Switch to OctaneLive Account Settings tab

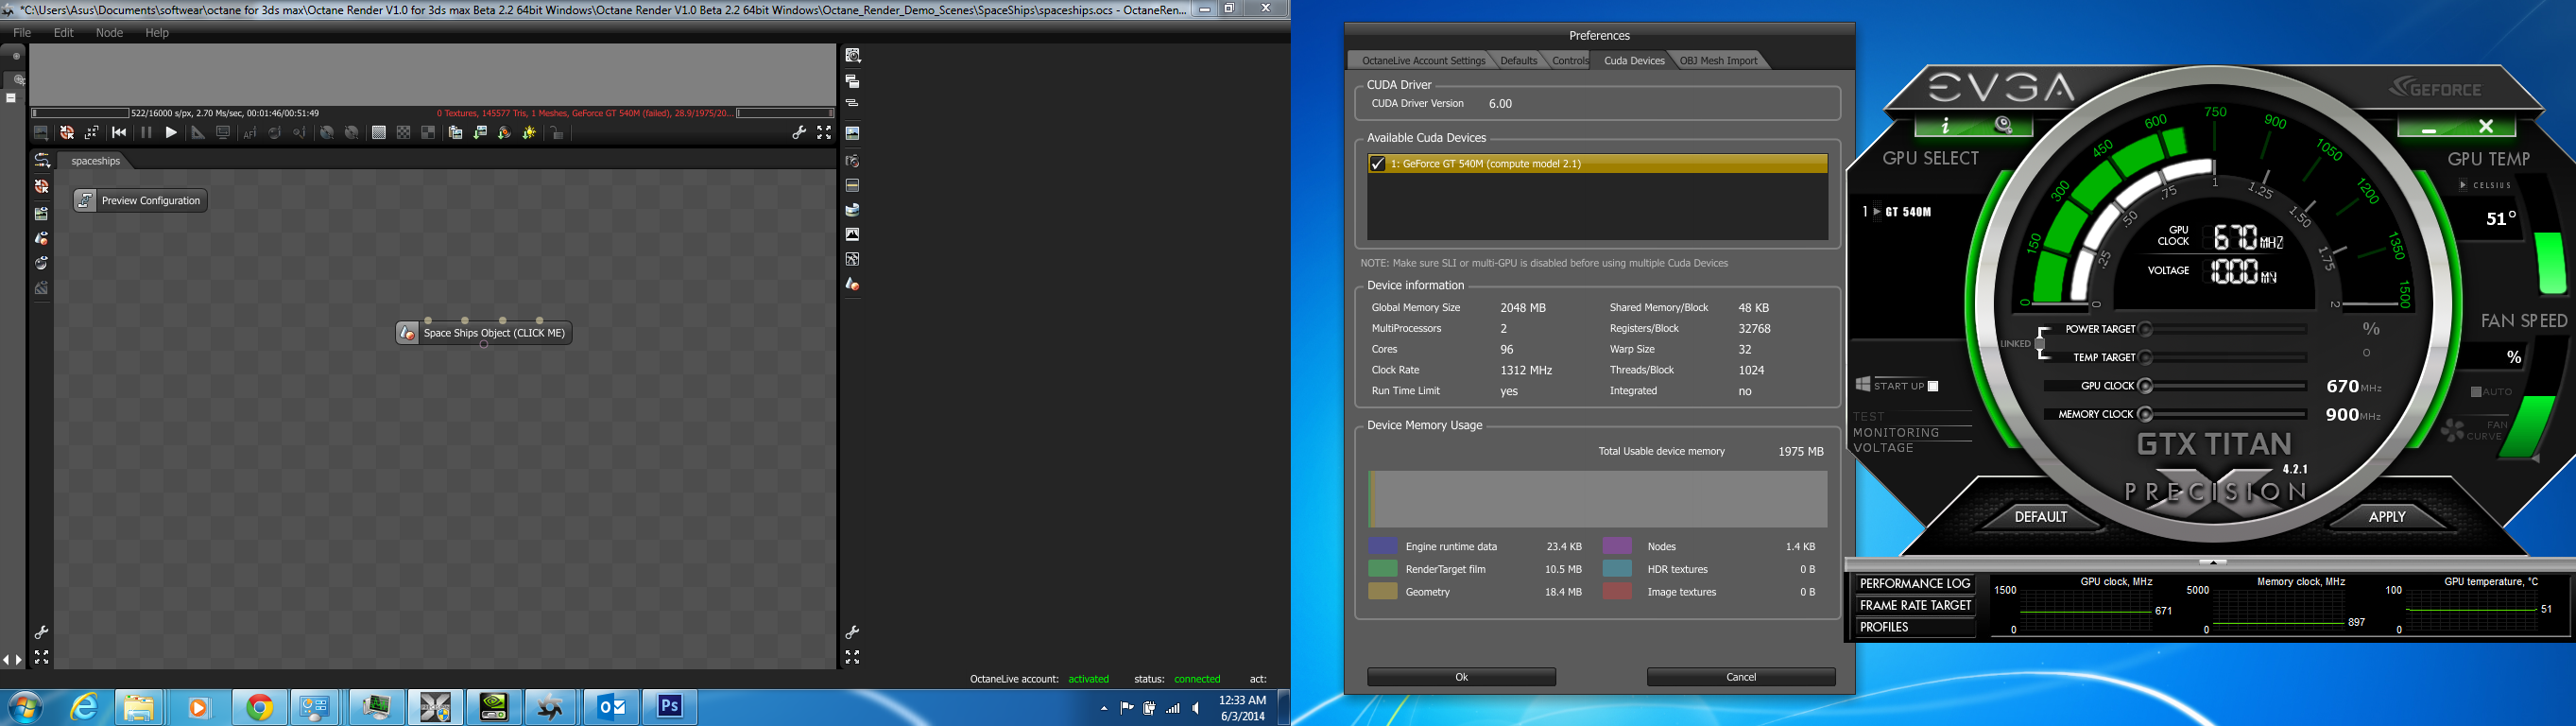tap(1423, 61)
